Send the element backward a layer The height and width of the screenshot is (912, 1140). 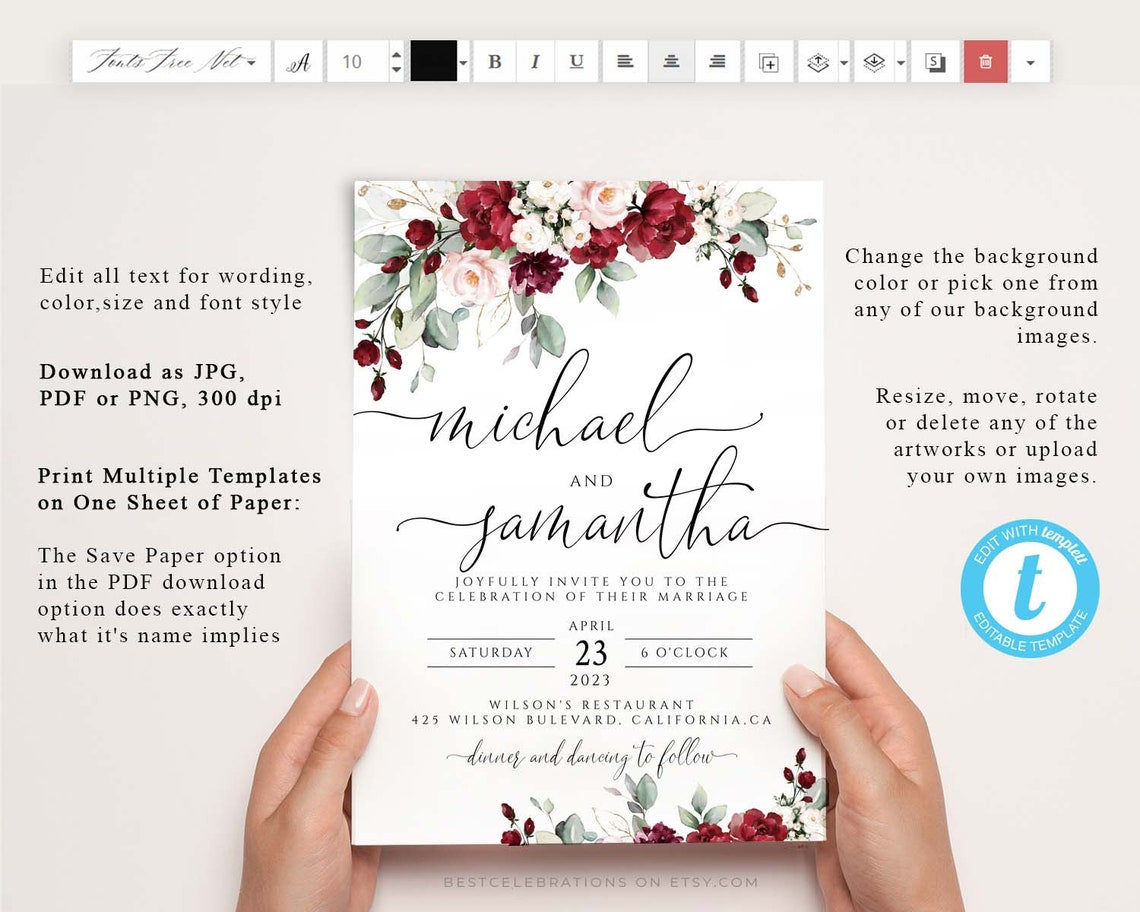[x=872, y=61]
